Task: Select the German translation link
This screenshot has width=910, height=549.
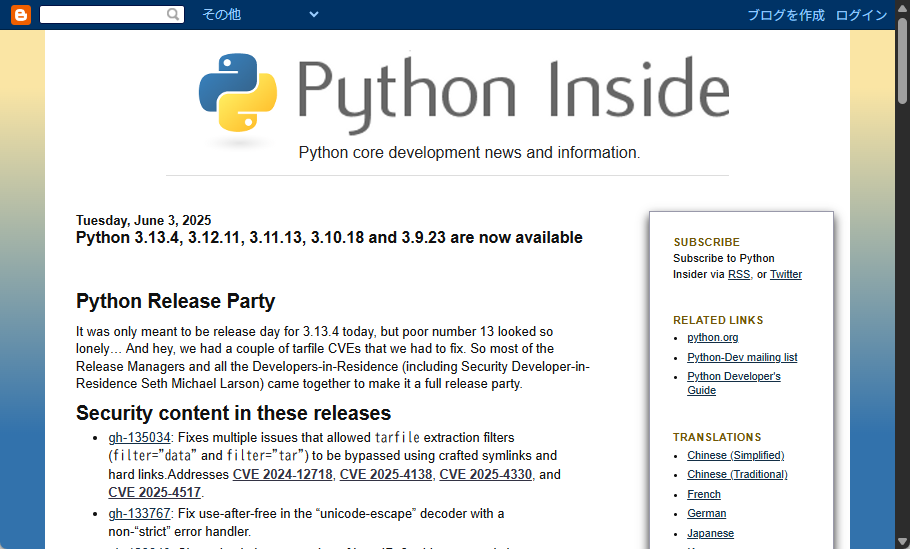Action: coord(706,513)
